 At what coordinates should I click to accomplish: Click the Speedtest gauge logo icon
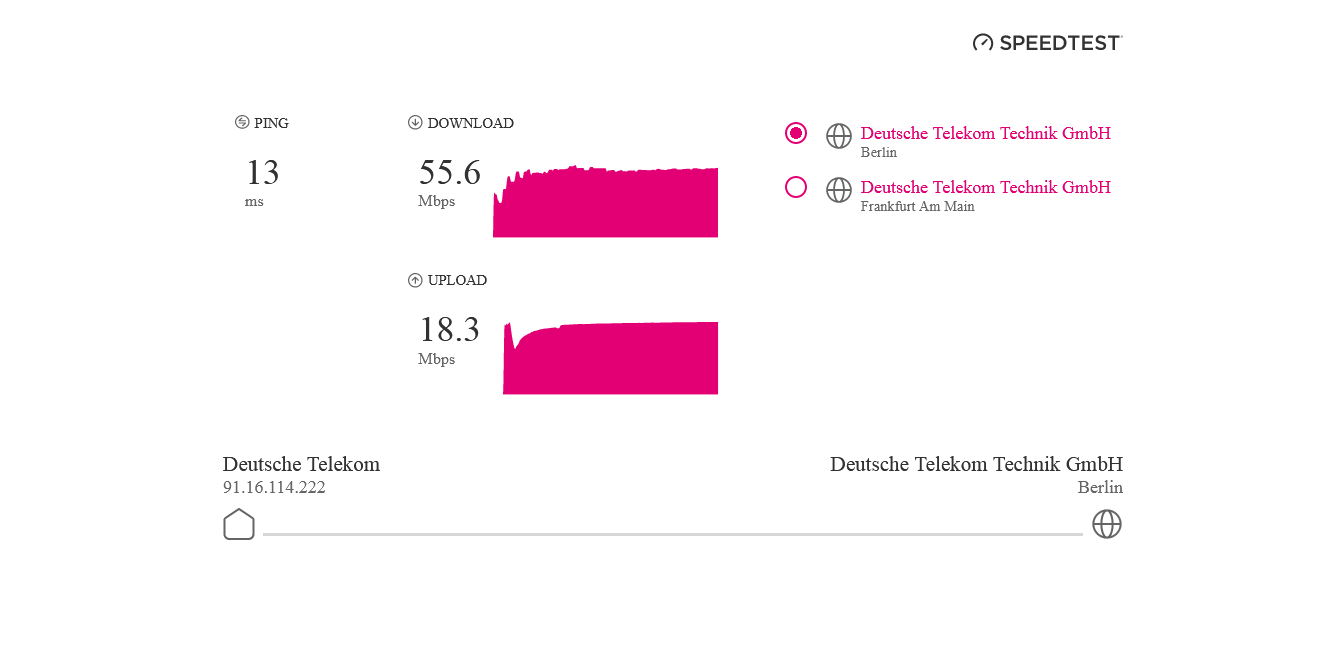point(983,42)
